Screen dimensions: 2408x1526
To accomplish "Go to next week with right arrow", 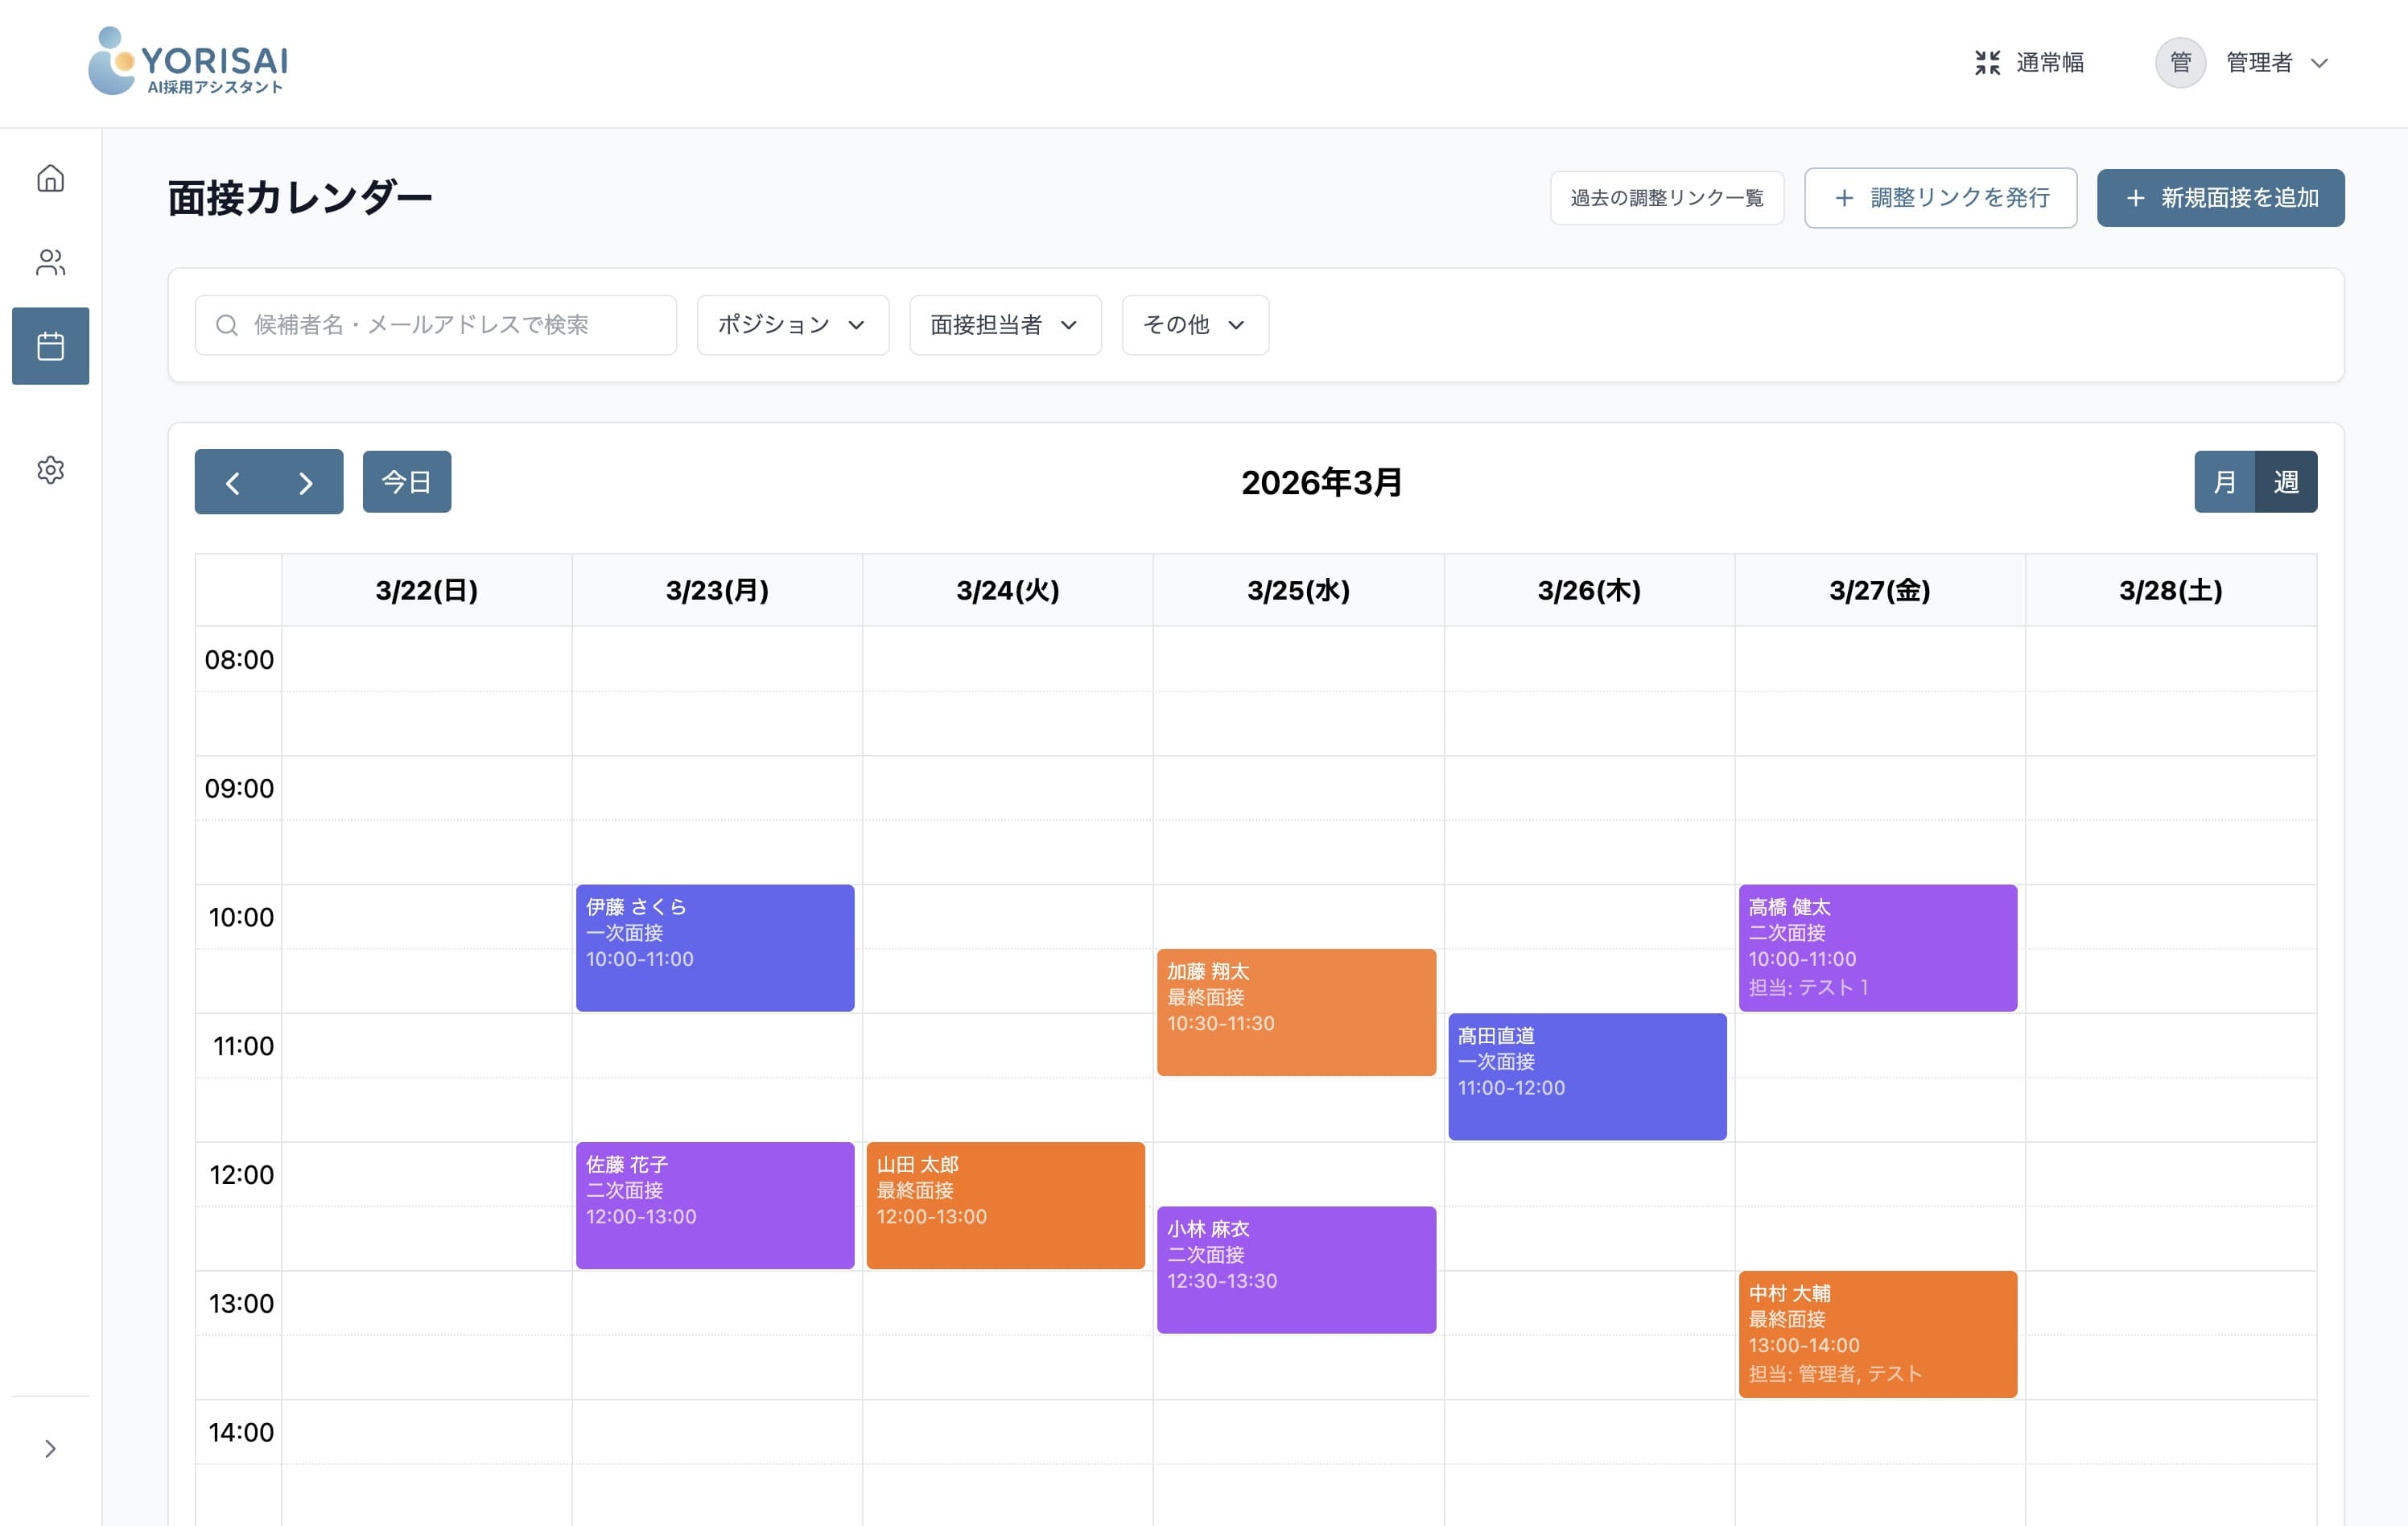I will (x=306, y=482).
